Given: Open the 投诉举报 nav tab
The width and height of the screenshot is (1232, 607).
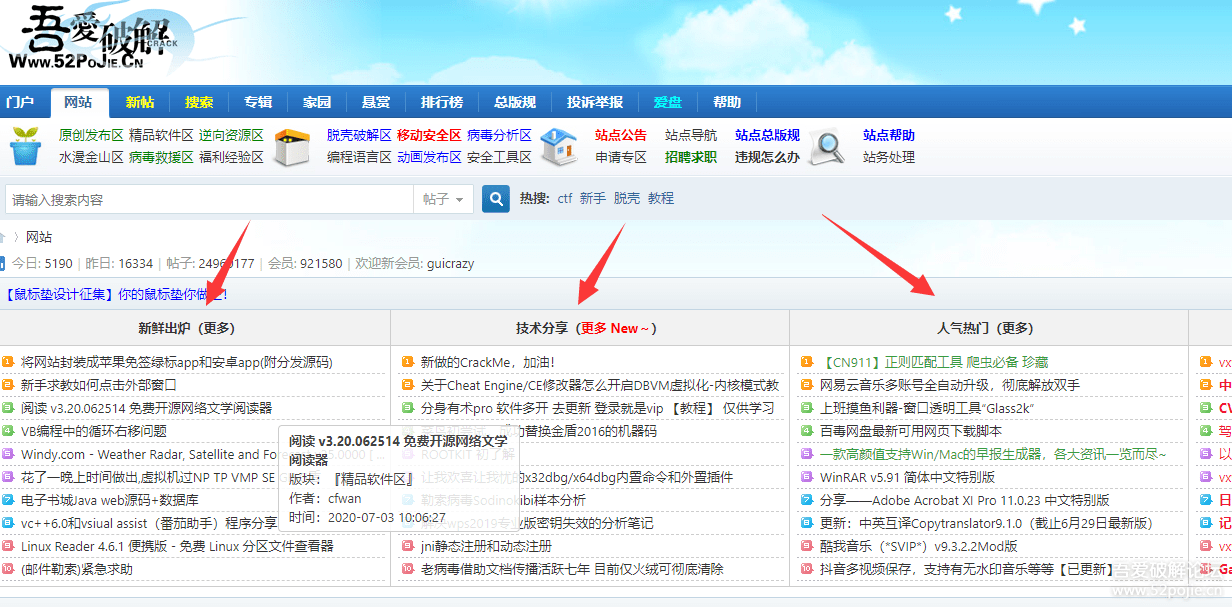Looking at the screenshot, I should pyautogui.click(x=595, y=102).
